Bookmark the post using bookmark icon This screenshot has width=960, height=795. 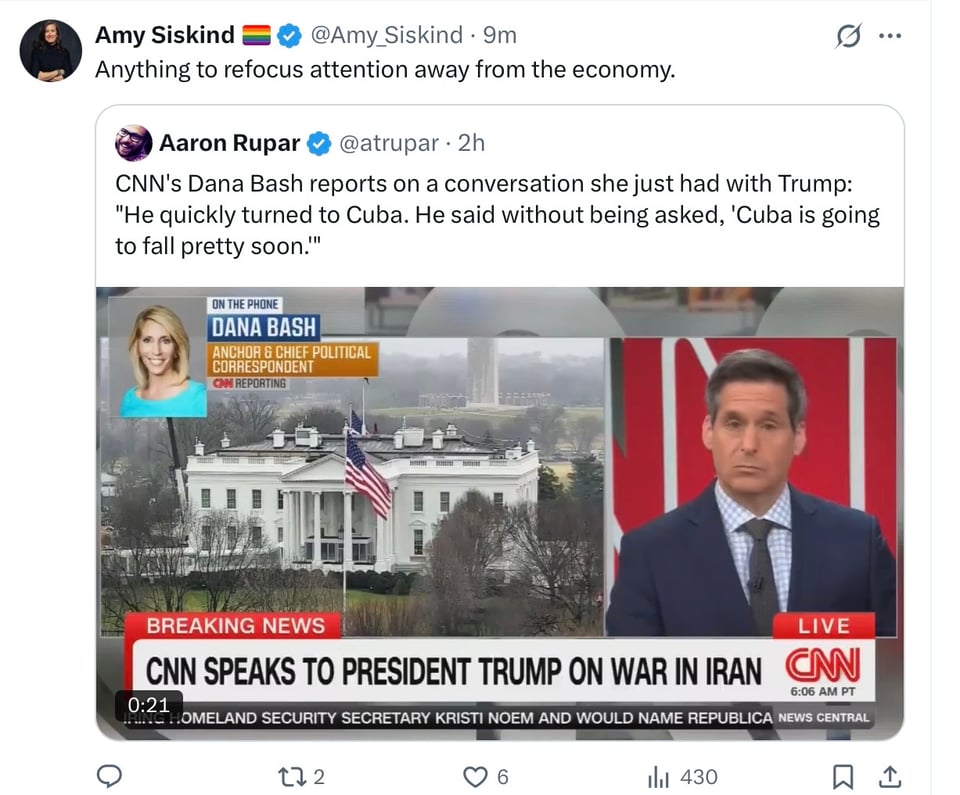pyautogui.click(x=843, y=776)
